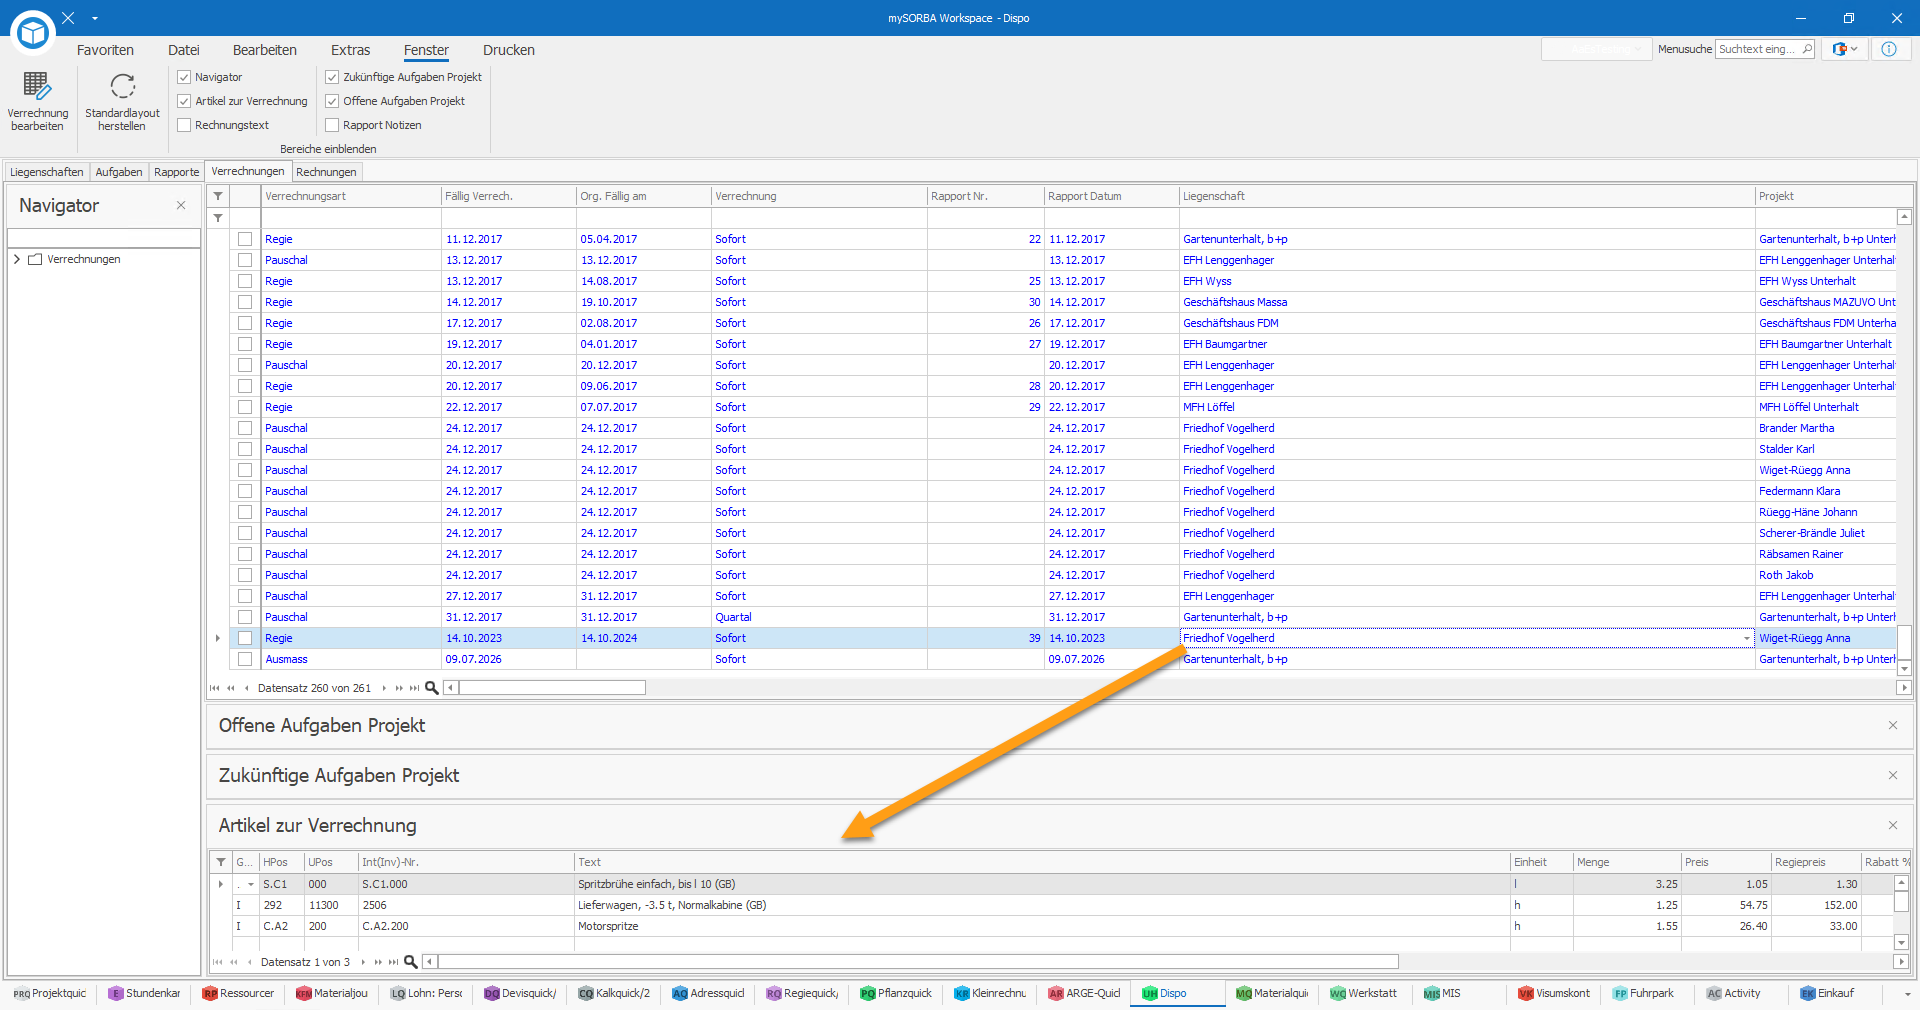Sort by the Liegenschaft column header
This screenshot has width=1920, height=1010.
click(1467, 196)
